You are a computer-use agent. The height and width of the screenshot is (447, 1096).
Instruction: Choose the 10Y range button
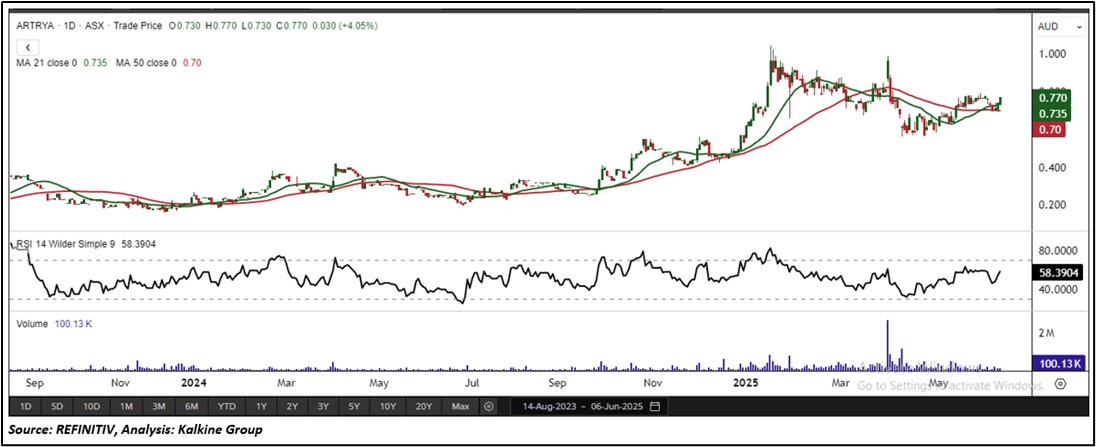[x=388, y=406]
